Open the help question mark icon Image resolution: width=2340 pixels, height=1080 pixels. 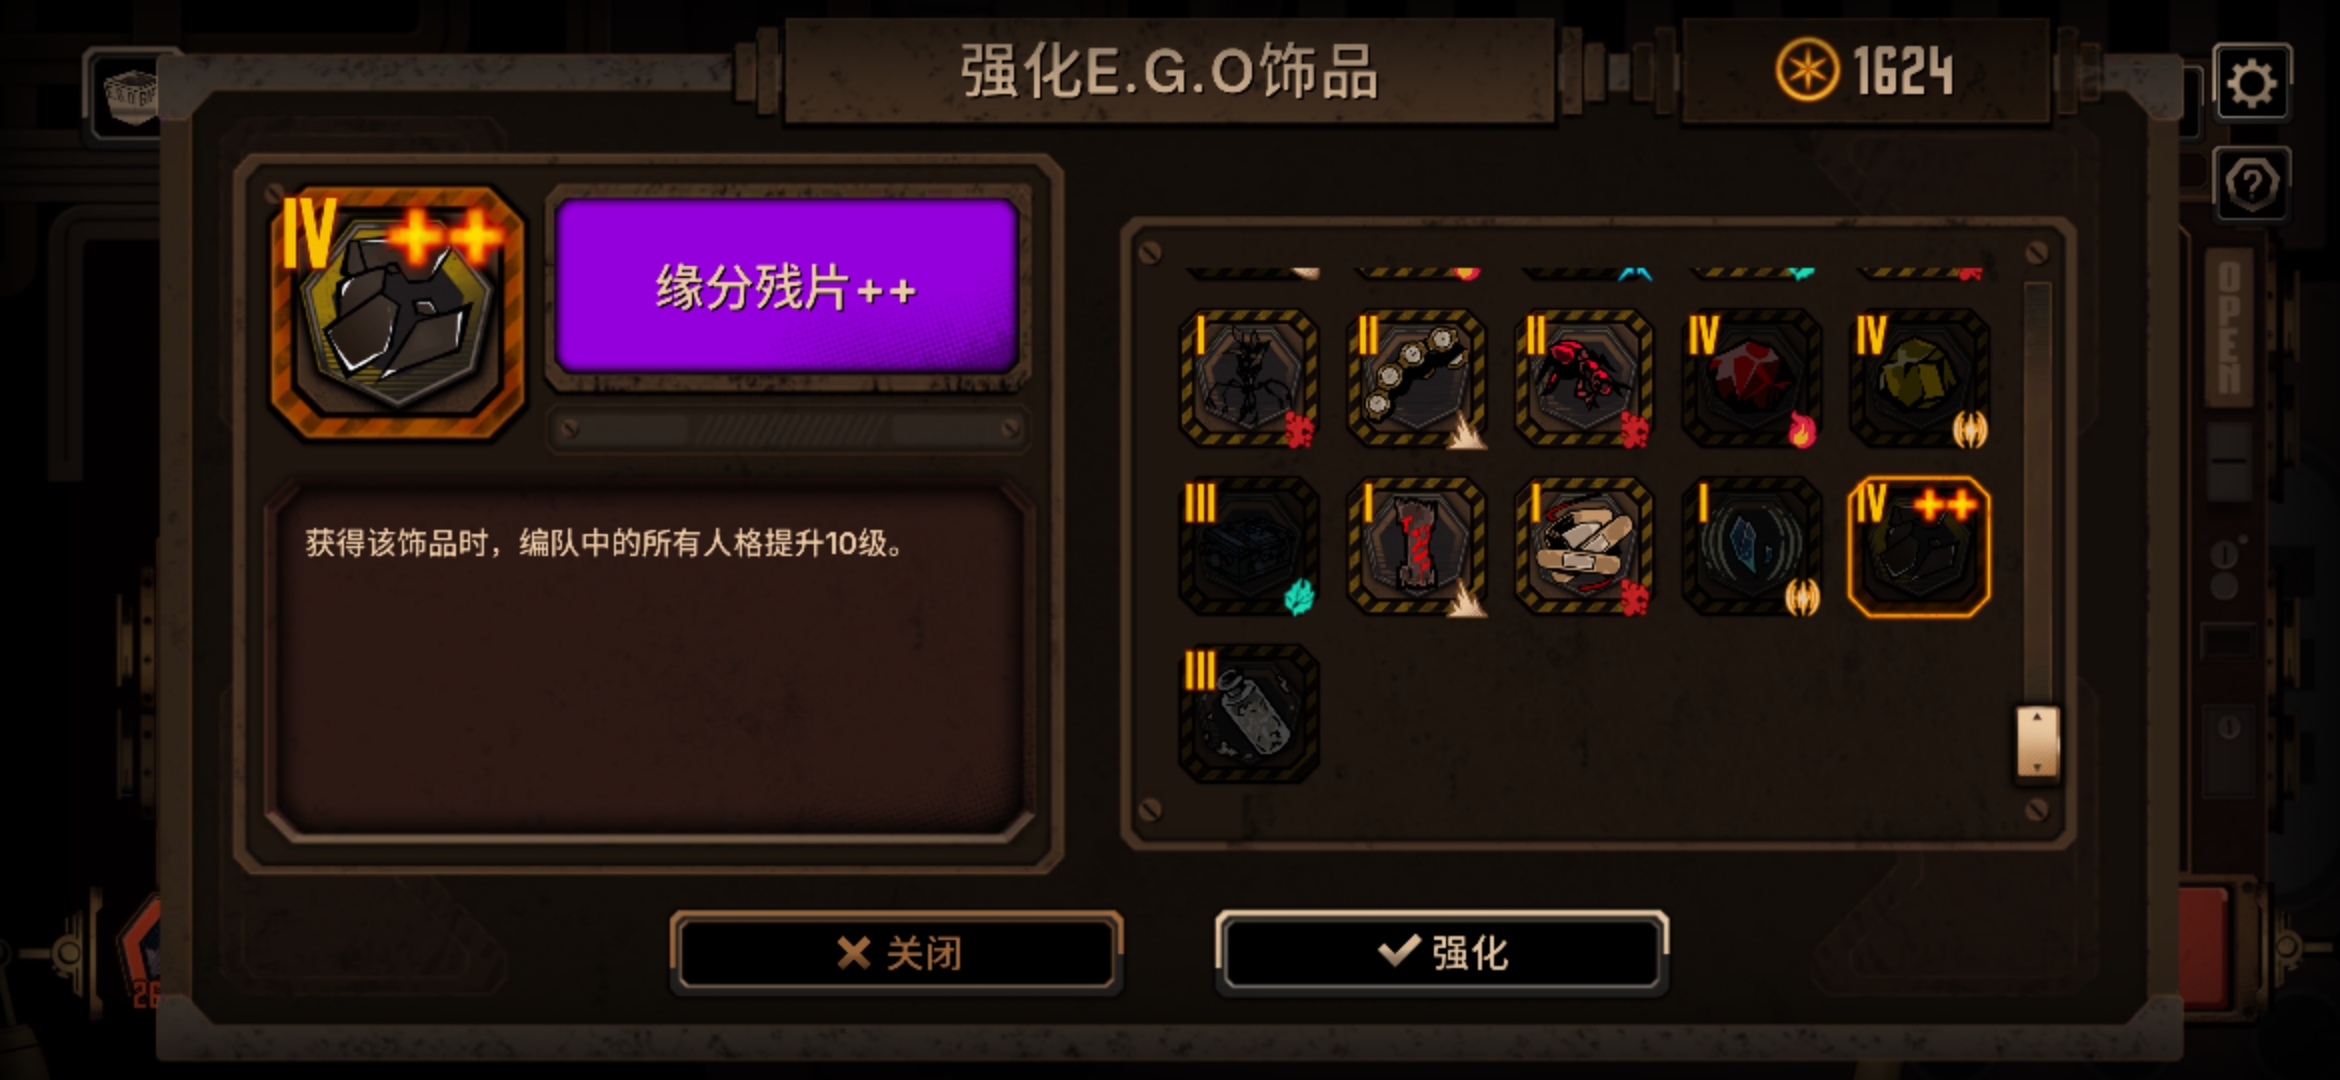[x=2251, y=184]
